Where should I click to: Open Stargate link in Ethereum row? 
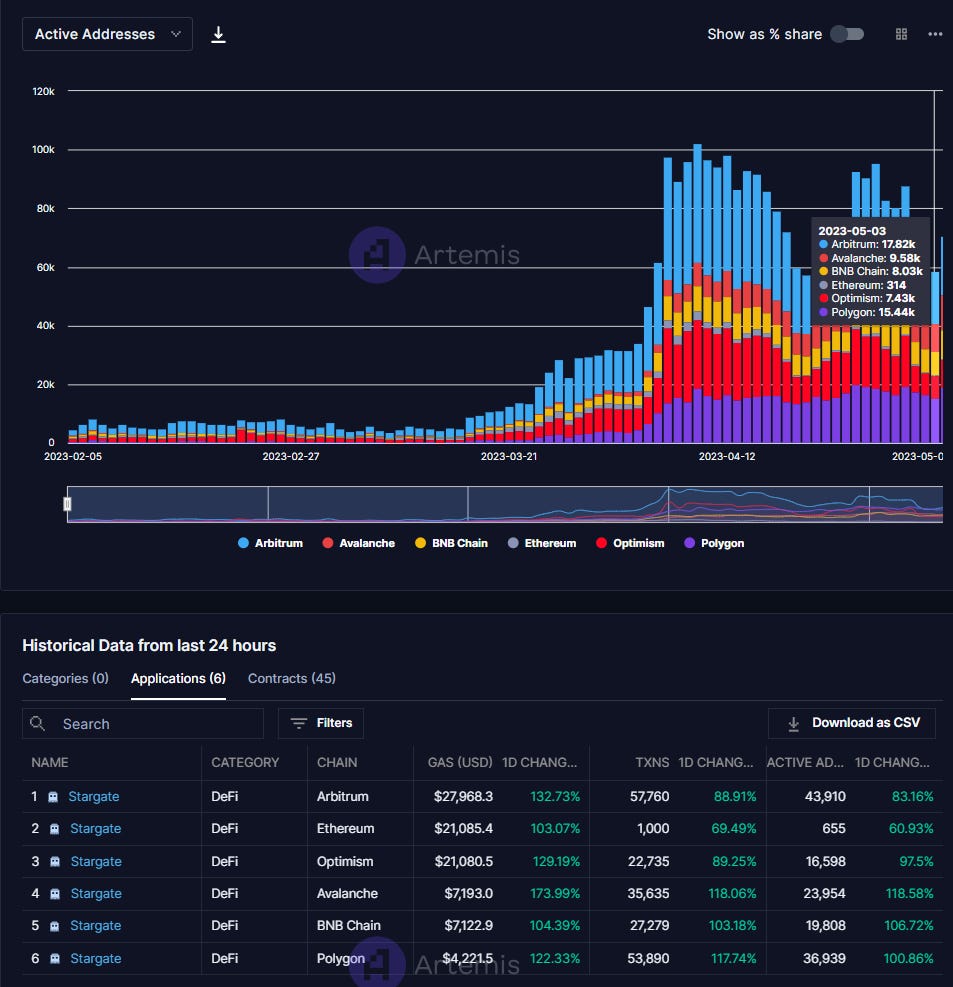[x=96, y=829]
